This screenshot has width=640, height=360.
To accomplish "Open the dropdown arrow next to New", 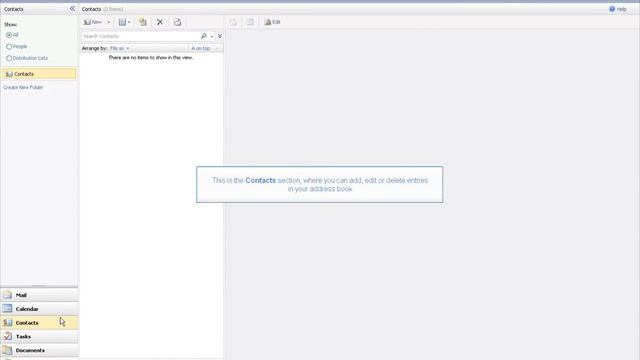I will pos(109,22).
